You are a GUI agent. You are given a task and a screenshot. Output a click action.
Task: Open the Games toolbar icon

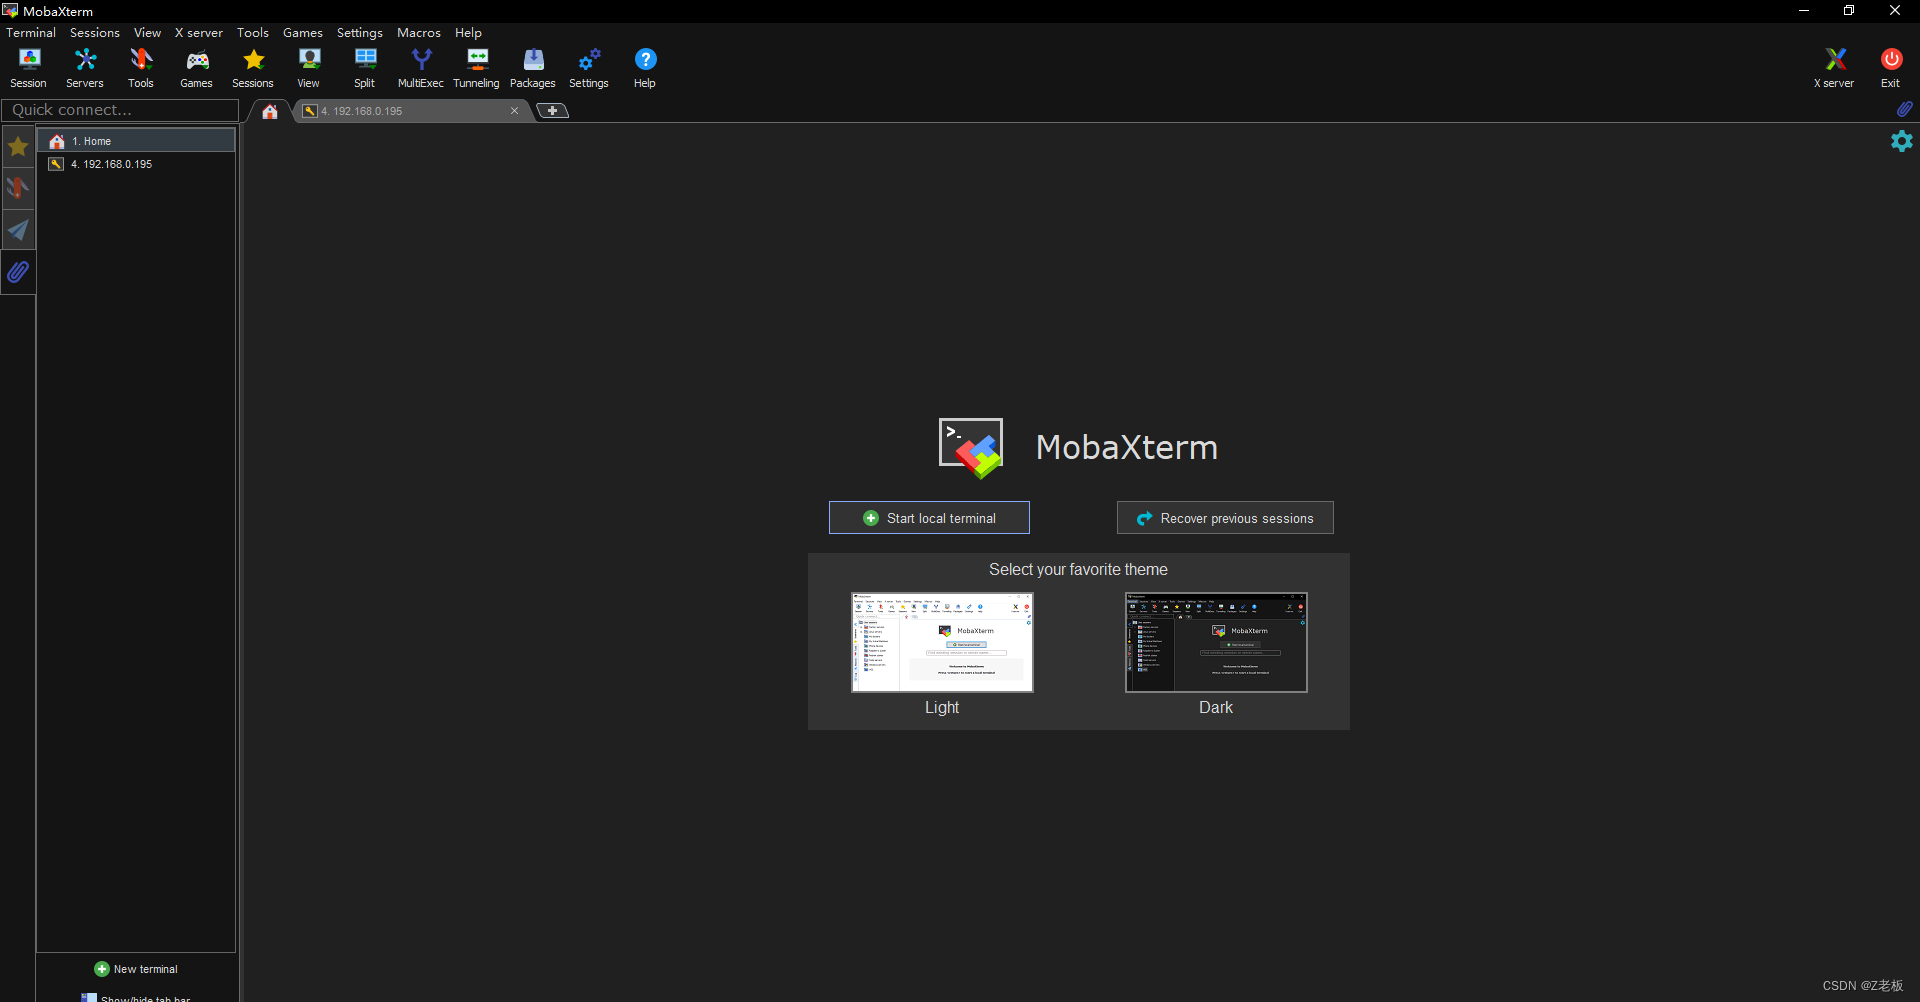coord(197,68)
